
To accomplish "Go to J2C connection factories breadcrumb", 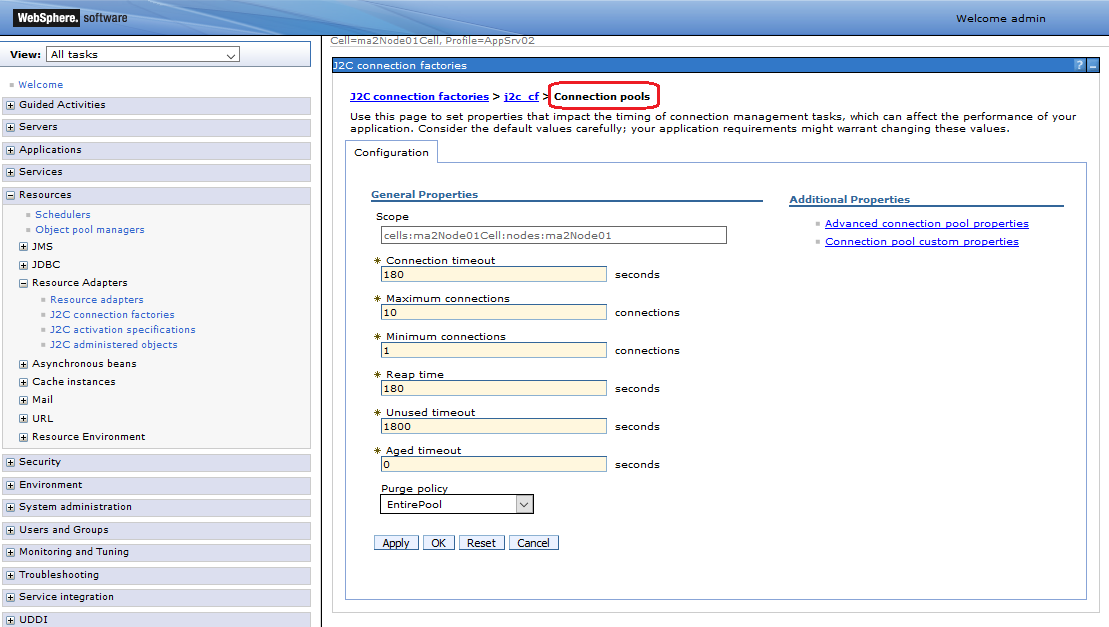I will 419,97.
